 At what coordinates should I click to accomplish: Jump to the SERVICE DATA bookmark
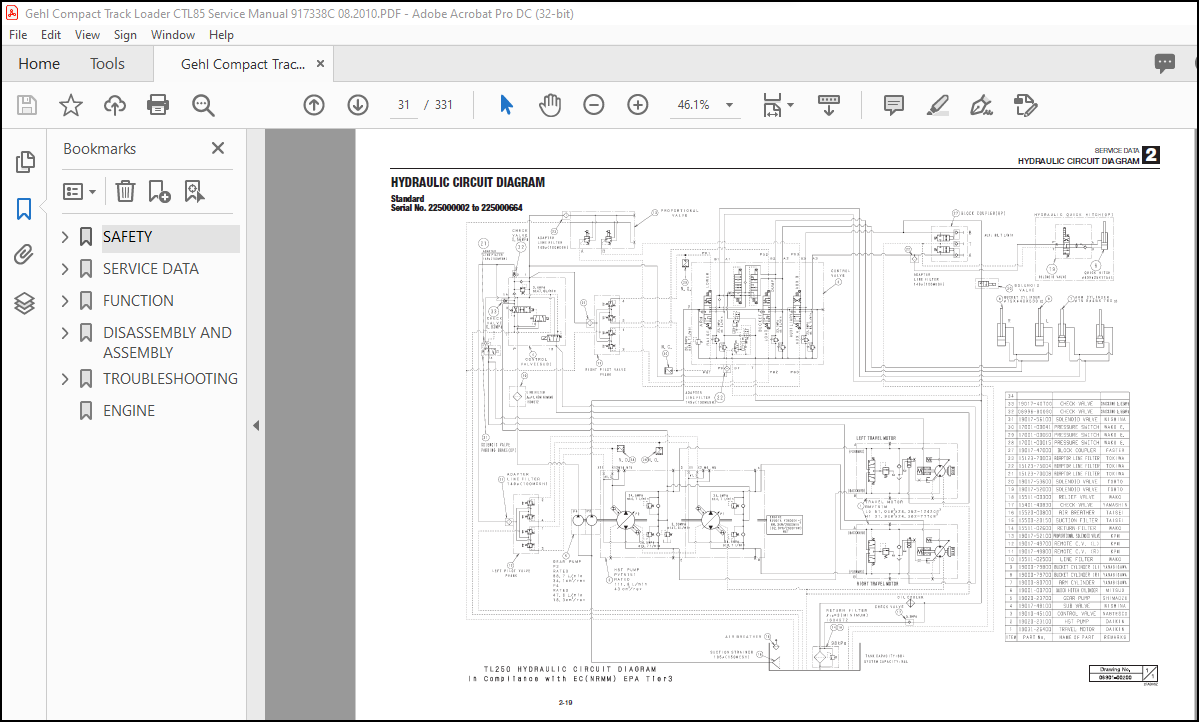pos(151,269)
